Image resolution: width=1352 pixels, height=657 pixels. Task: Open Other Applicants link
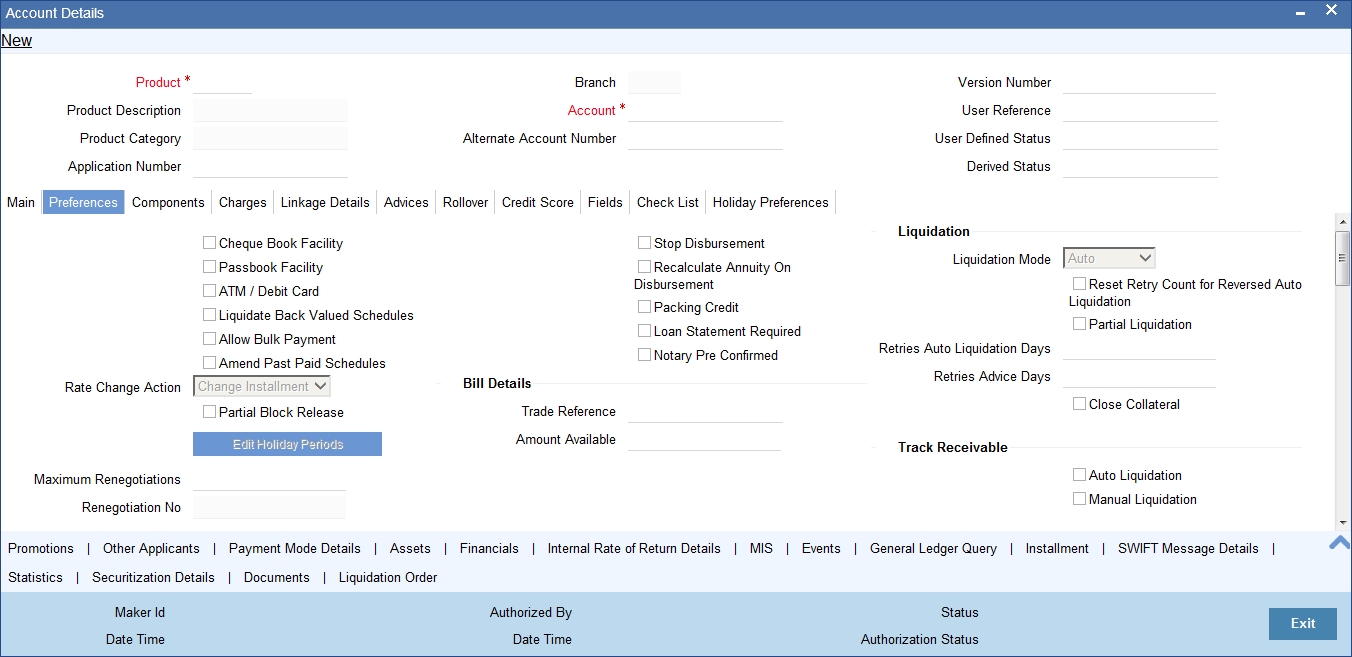pos(151,548)
